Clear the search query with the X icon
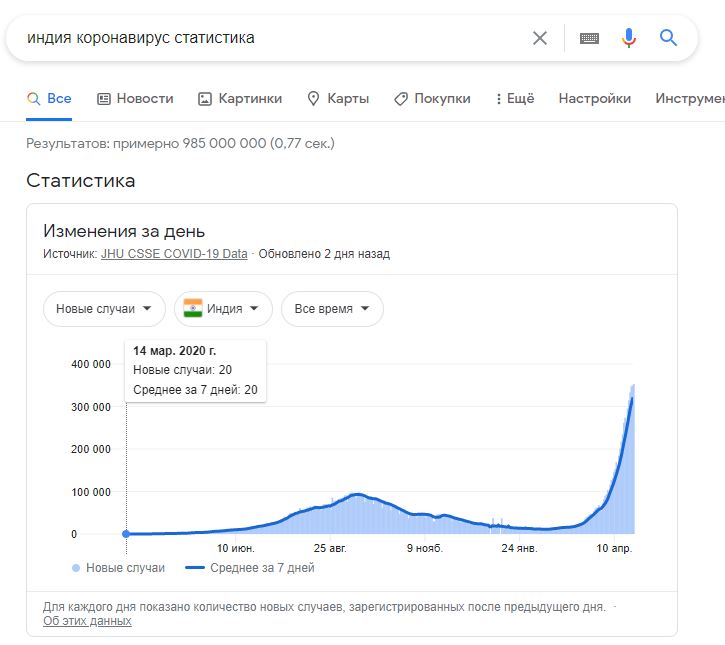 click(x=540, y=38)
